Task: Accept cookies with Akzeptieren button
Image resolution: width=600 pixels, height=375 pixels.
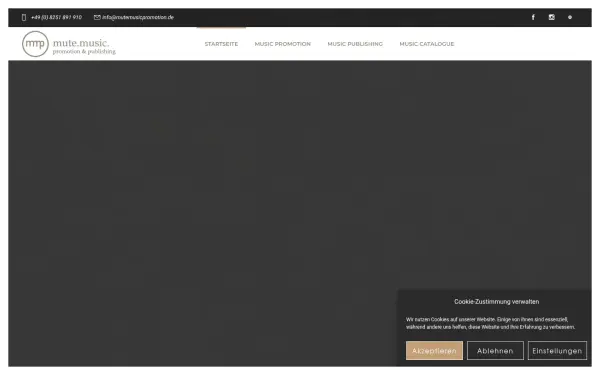Action: pos(434,351)
